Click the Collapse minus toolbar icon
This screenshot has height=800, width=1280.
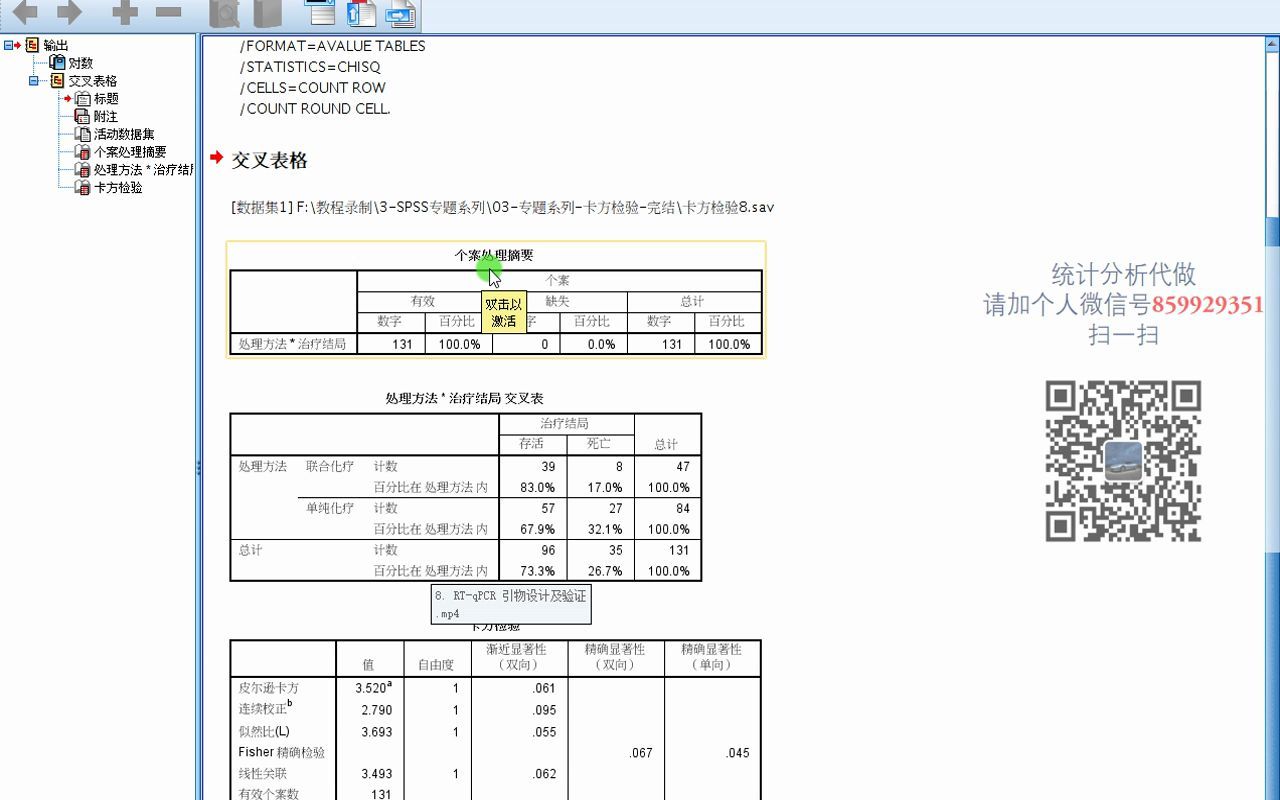click(169, 13)
